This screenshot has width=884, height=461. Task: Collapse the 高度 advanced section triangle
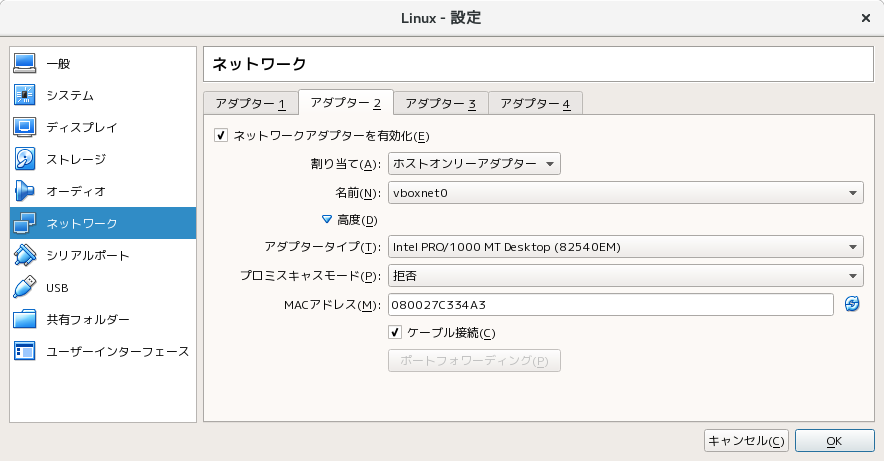pos(326,219)
